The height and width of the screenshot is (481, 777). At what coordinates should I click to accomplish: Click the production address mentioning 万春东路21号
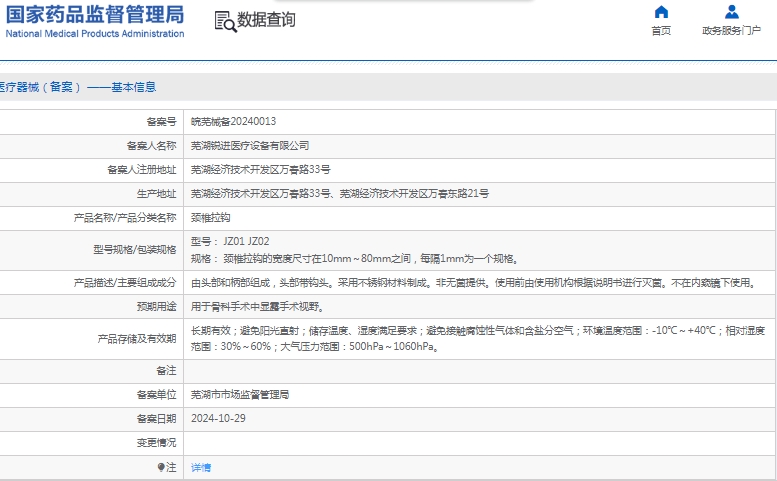point(340,194)
